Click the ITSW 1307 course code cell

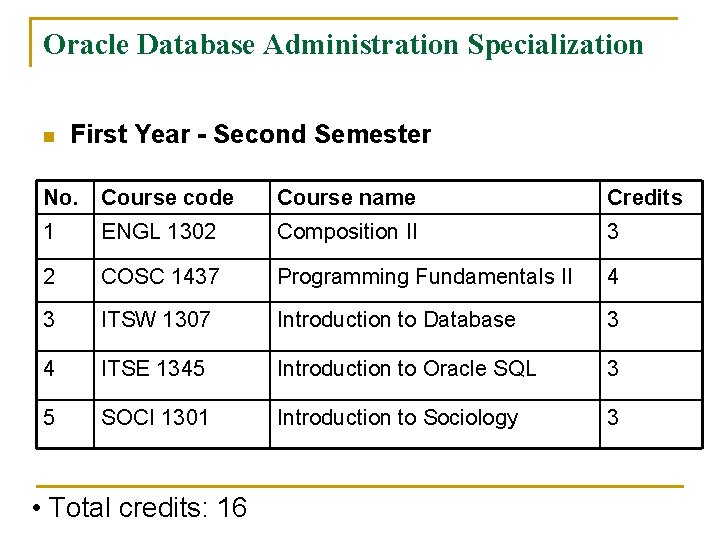click(155, 320)
